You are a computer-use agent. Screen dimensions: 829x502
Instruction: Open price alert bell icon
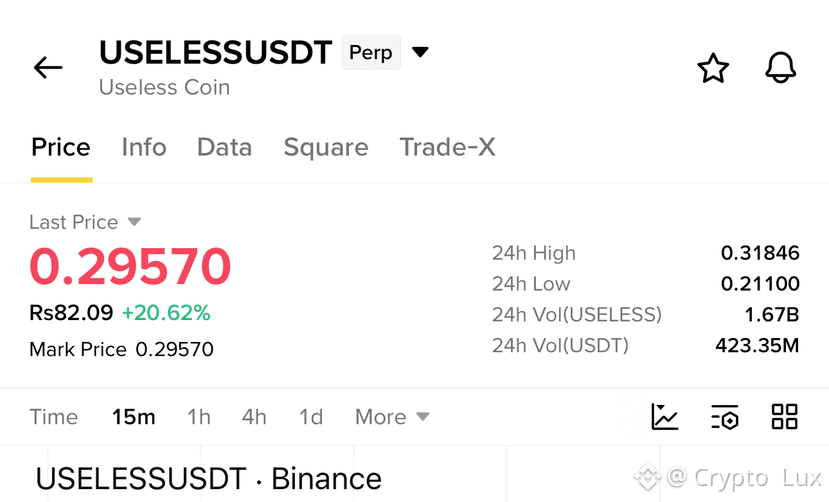pyautogui.click(x=780, y=68)
